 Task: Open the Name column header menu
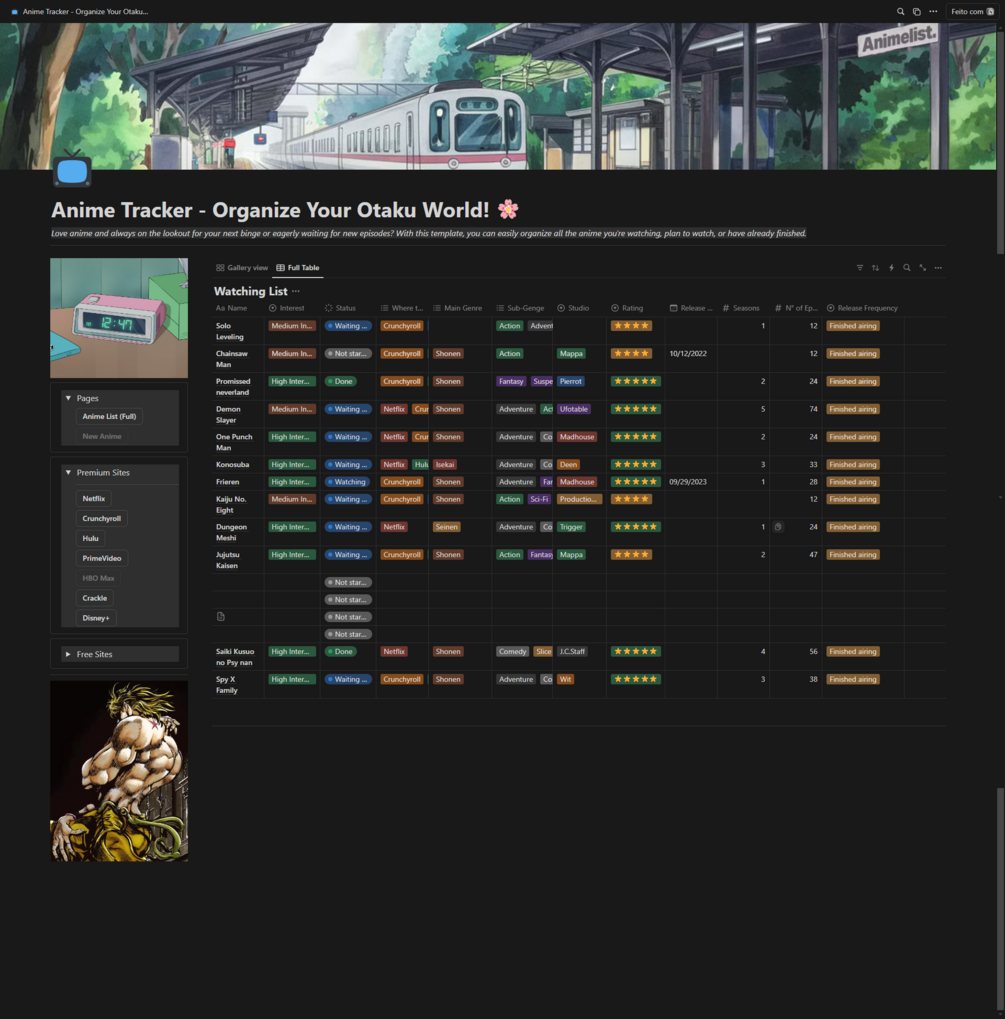click(x=238, y=308)
